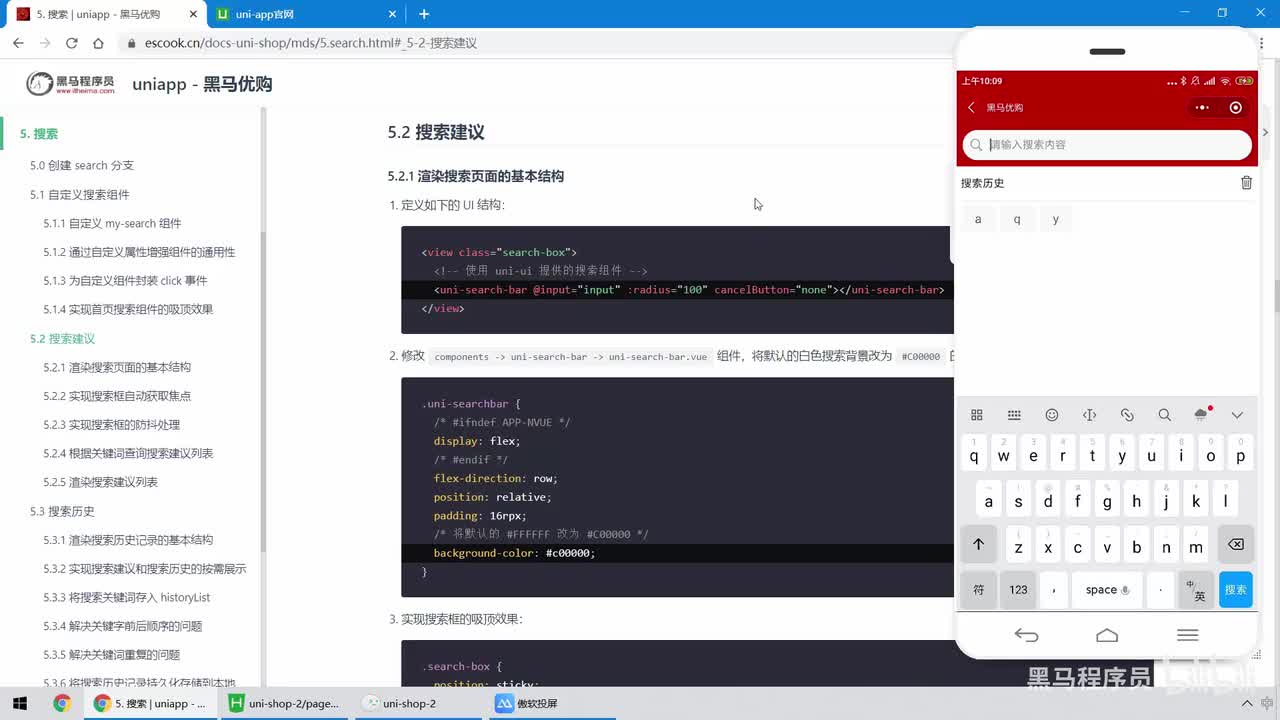Open uniapp - 黑马优购 site title
This screenshot has height=720, width=1280.
coord(202,84)
